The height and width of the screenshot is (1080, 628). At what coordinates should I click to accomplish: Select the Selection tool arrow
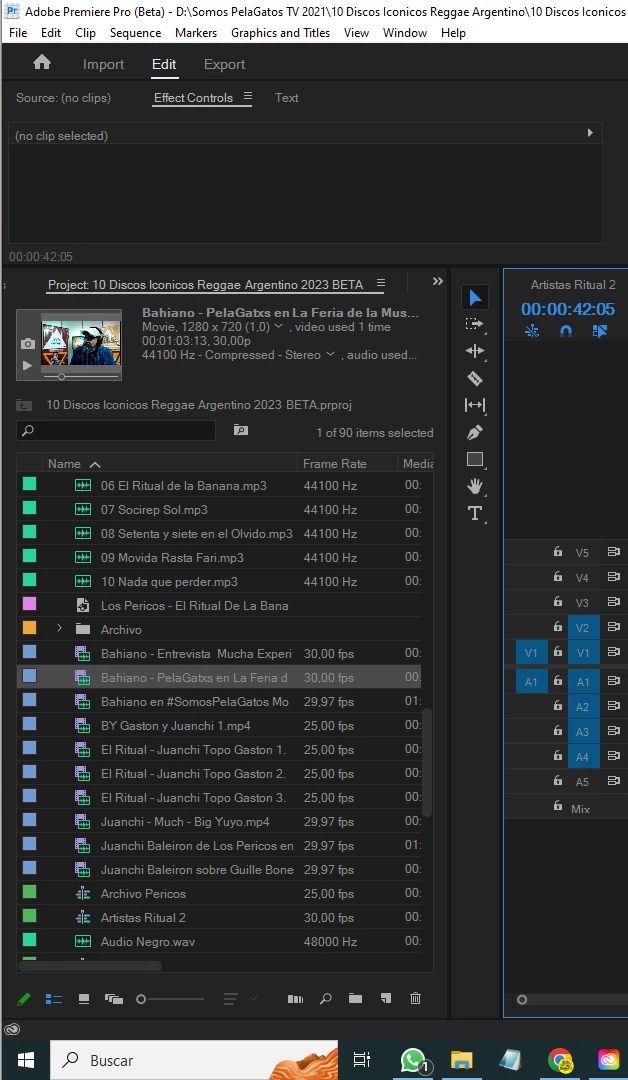tap(475, 298)
